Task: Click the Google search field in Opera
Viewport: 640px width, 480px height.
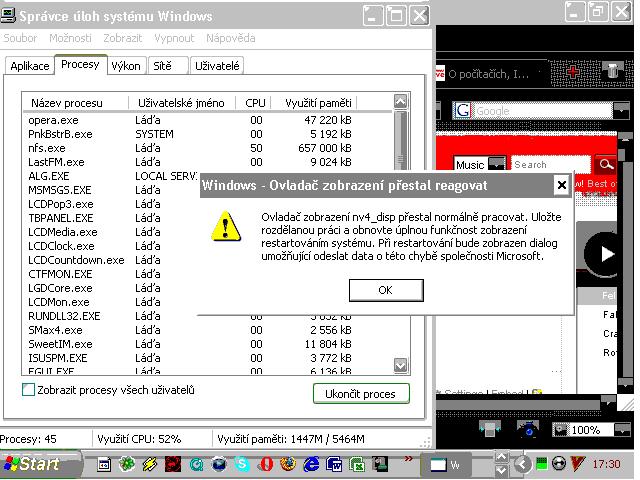Action: (542, 111)
